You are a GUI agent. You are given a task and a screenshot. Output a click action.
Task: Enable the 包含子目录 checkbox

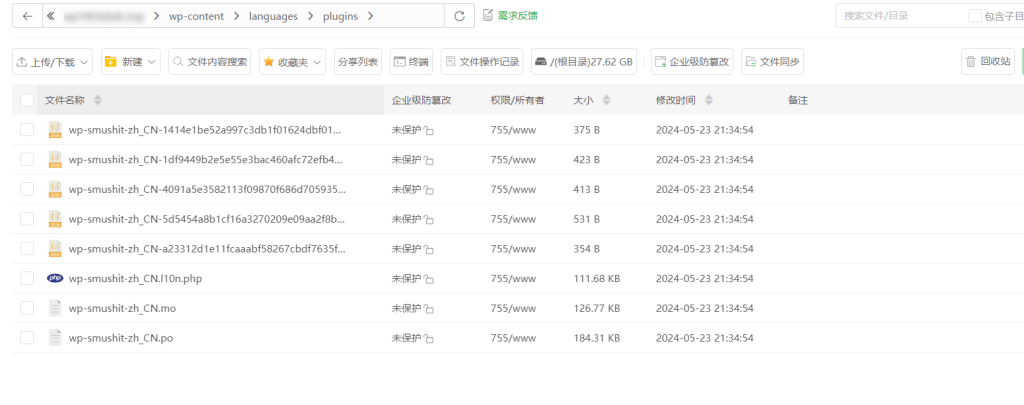(975, 16)
